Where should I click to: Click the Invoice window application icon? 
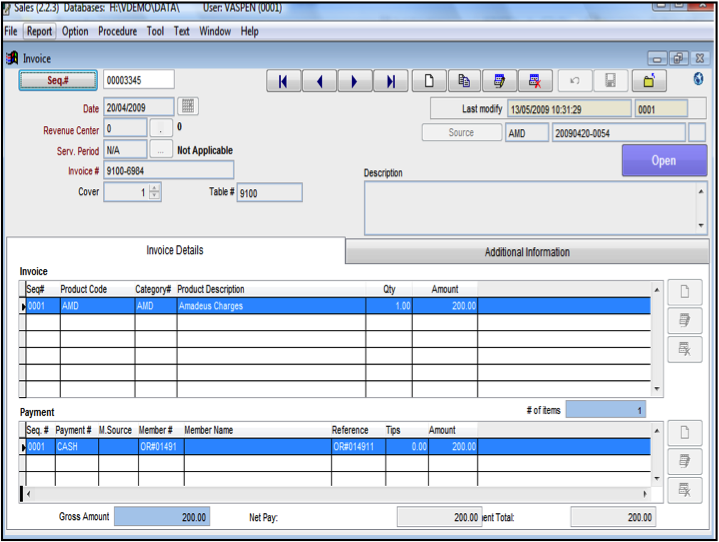click(12, 58)
